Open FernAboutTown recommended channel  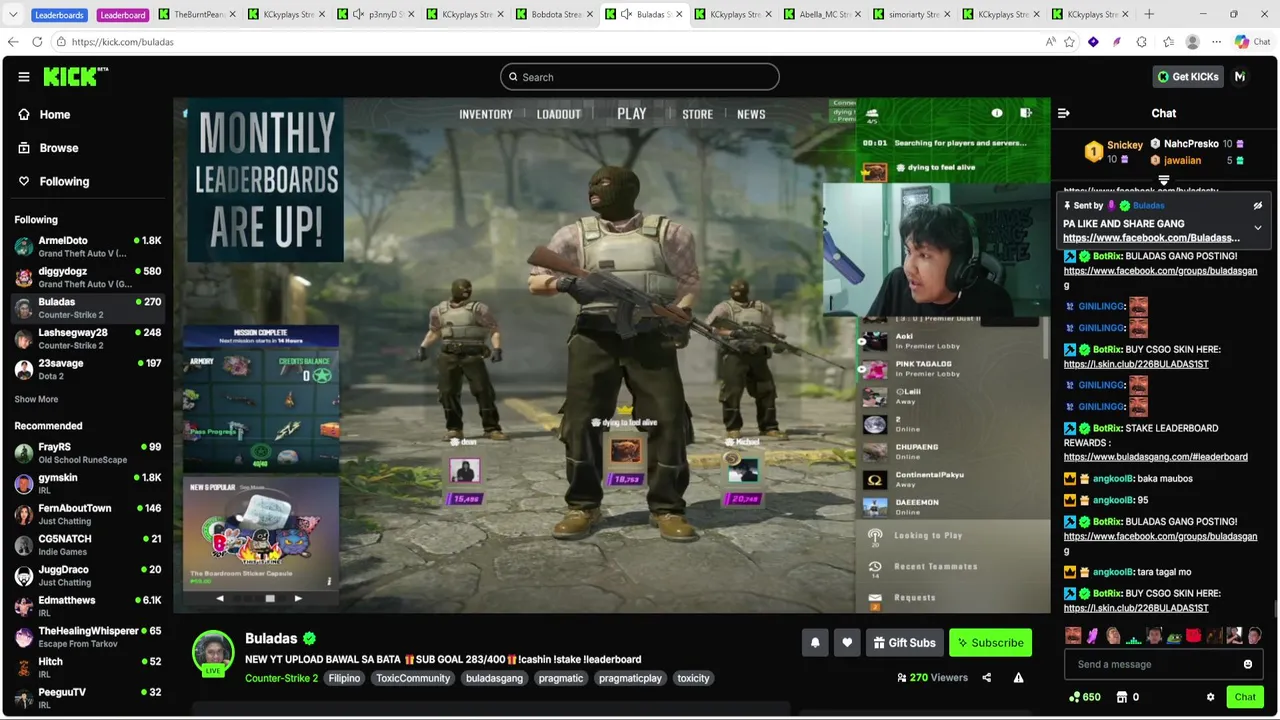click(88, 514)
